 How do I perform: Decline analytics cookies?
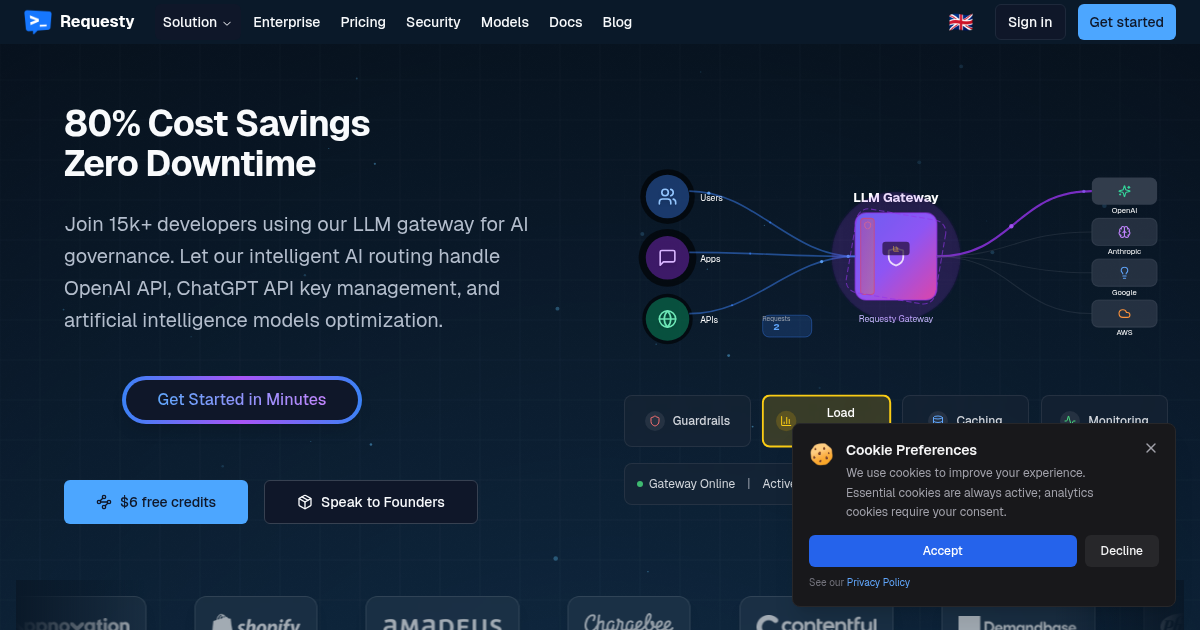click(1122, 551)
